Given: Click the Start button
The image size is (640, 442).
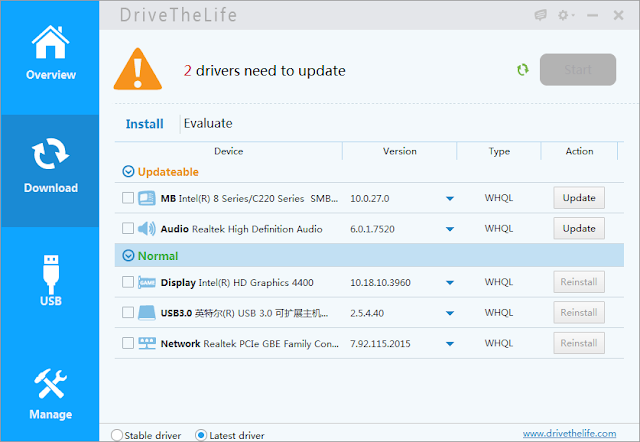Looking at the screenshot, I should [x=578, y=70].
